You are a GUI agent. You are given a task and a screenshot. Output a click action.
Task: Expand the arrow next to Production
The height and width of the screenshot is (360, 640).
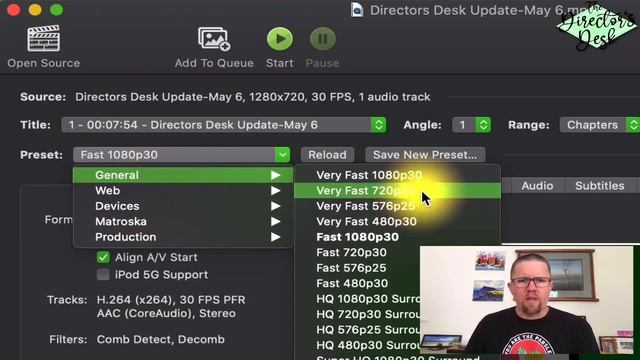(276, 237)
